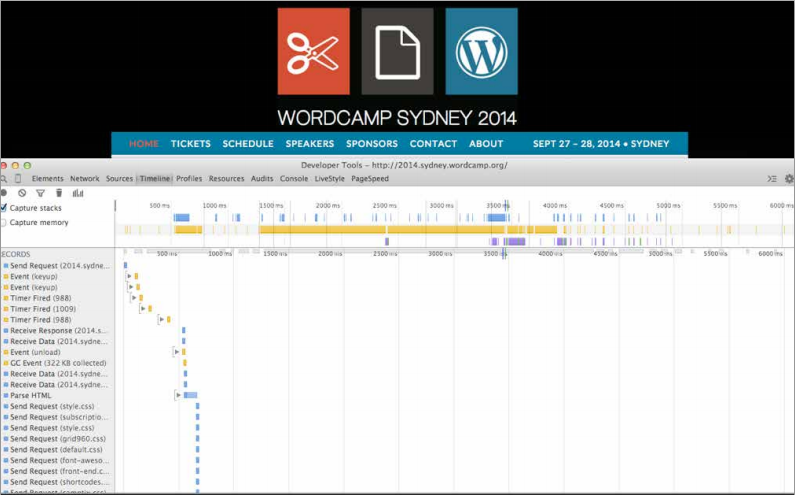The width and height of the screenshot is (795, 495).
Task: Switch to the PageSpeed tab
Action: [370, 179]
